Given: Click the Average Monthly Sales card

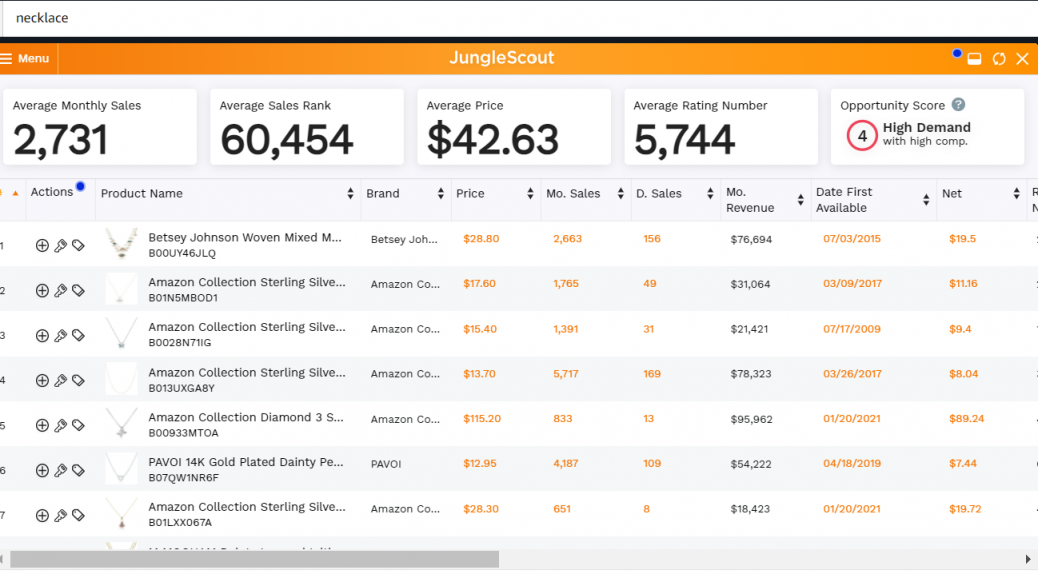Looking at the screenshot, I should tap(100, 126).
